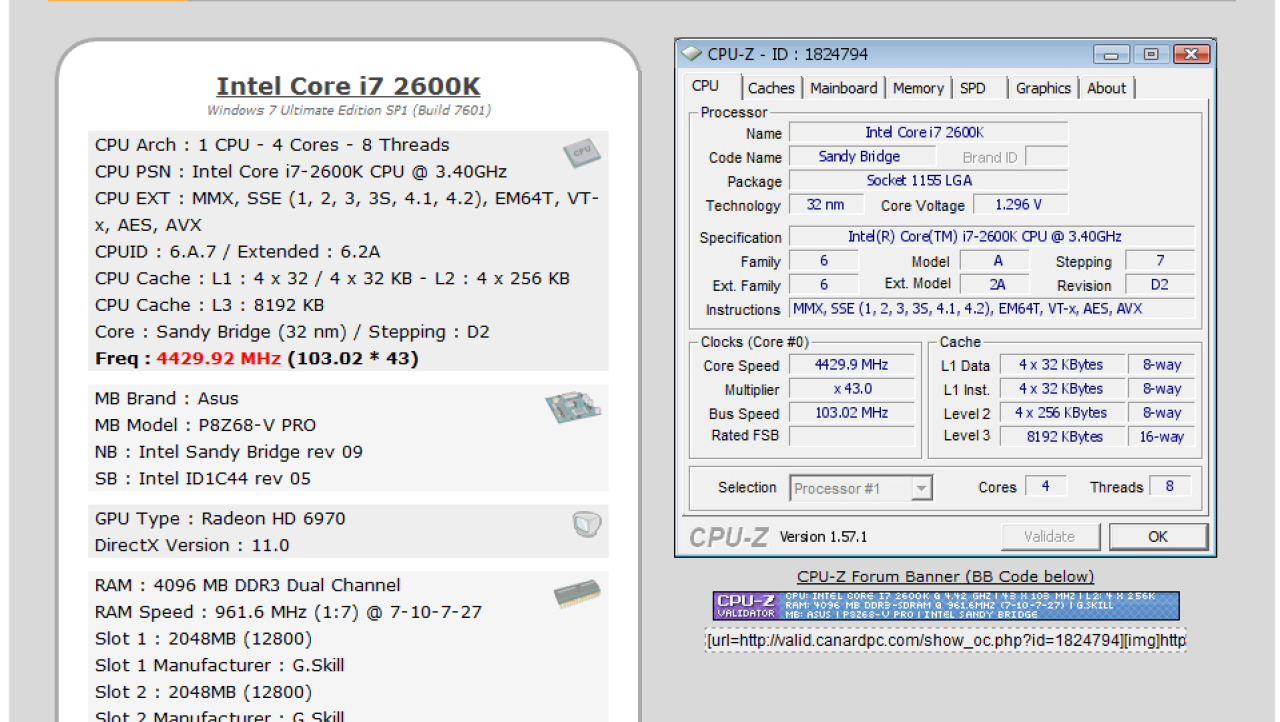
Task: Click the Specification field in CPU-Z
Action: pyautogui.click(x=992, y=237)
